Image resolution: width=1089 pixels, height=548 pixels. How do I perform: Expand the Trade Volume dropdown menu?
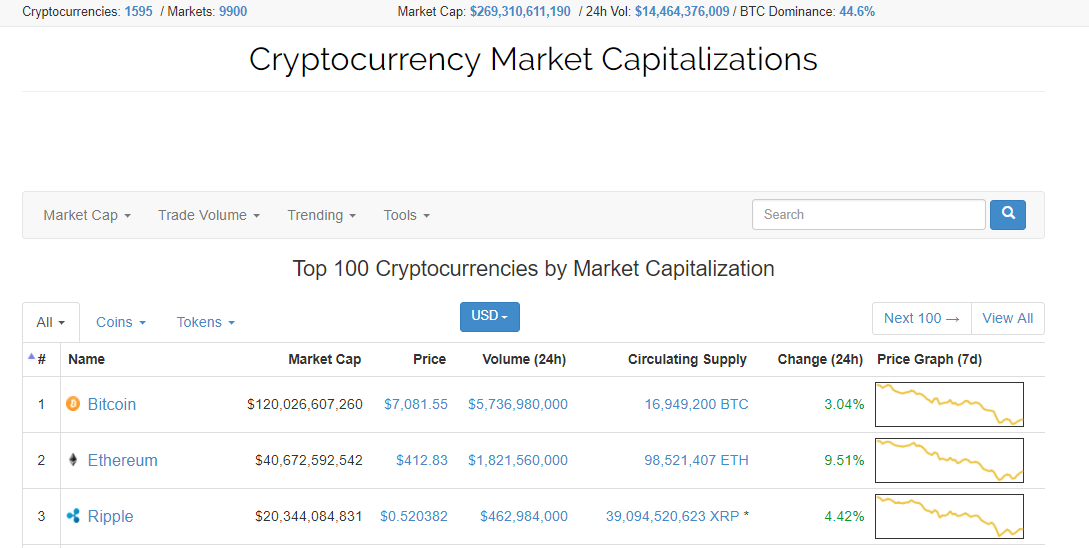pyautogui.click(x=209, y=215)
